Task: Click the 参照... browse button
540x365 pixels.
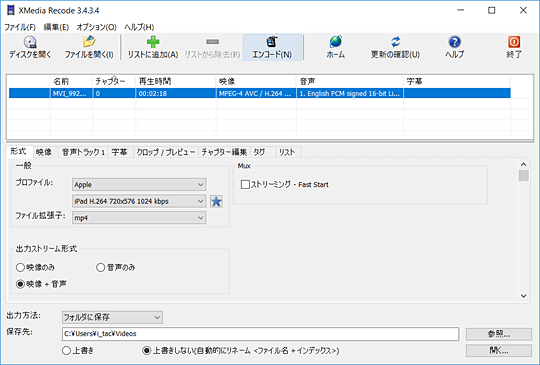Action: 499,334
